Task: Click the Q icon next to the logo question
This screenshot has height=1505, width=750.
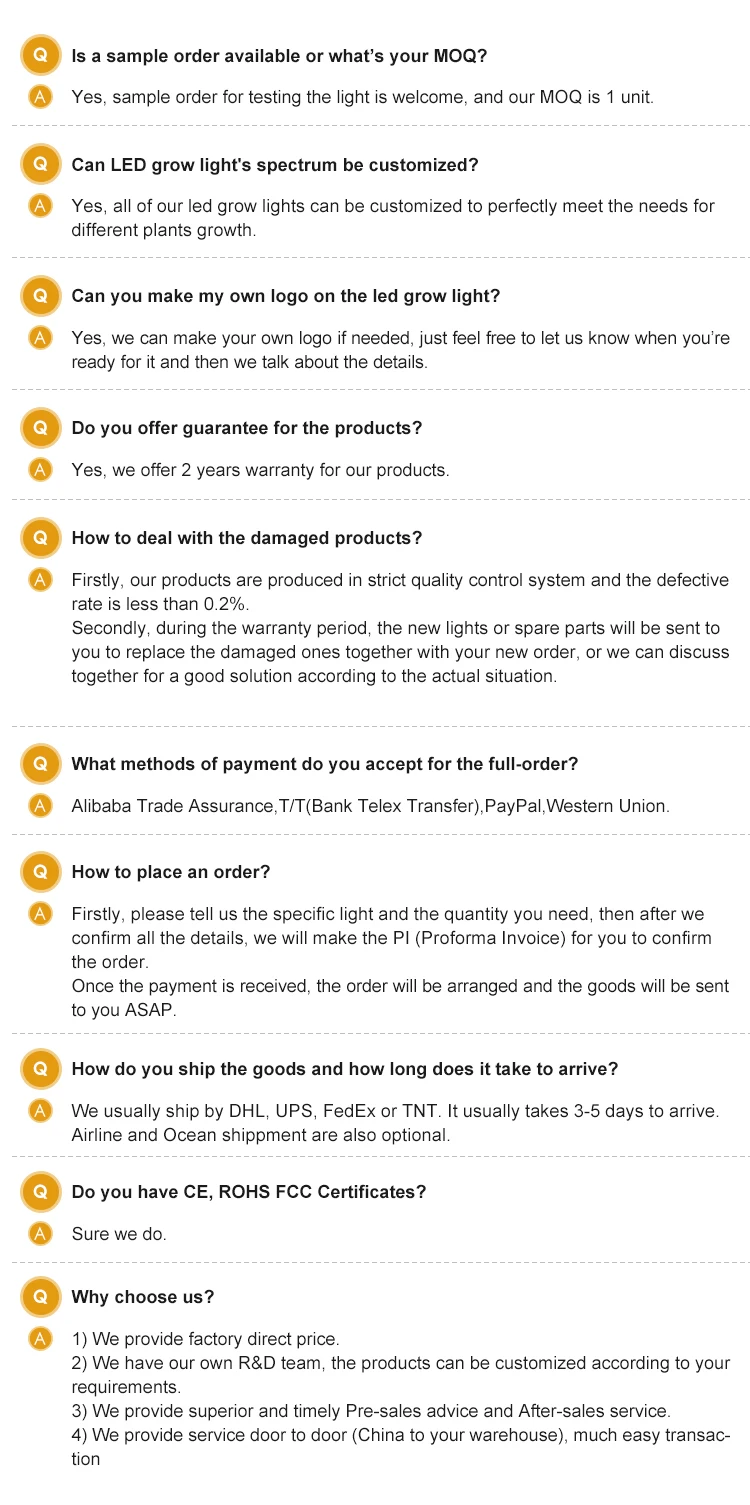Action: click(x=40, y=296)
